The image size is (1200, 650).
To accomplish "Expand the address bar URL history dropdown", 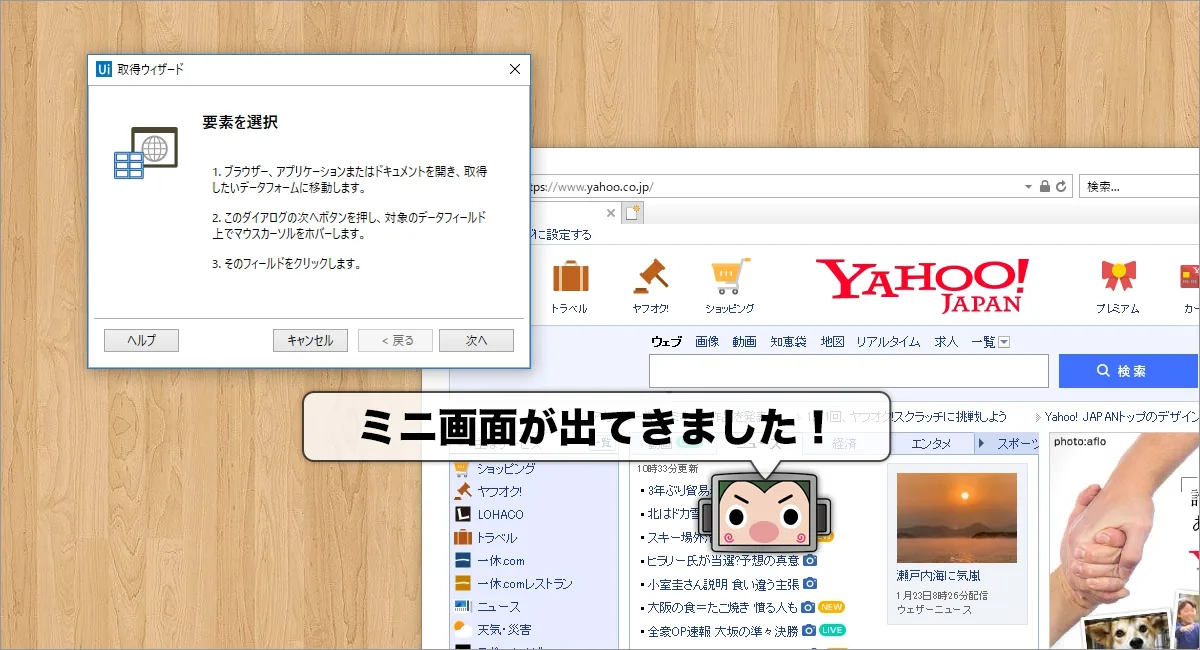I will 1028,186.
